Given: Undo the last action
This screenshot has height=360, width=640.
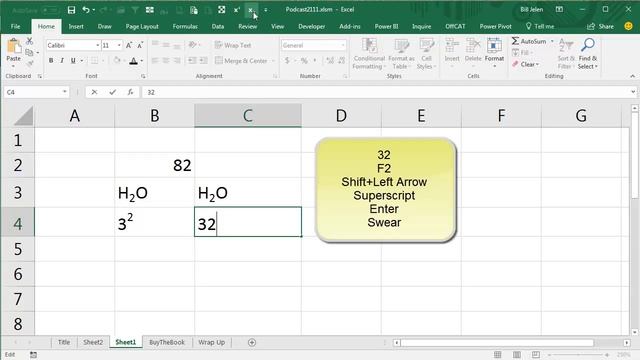Looking at the screenshot, I should 86,10.
